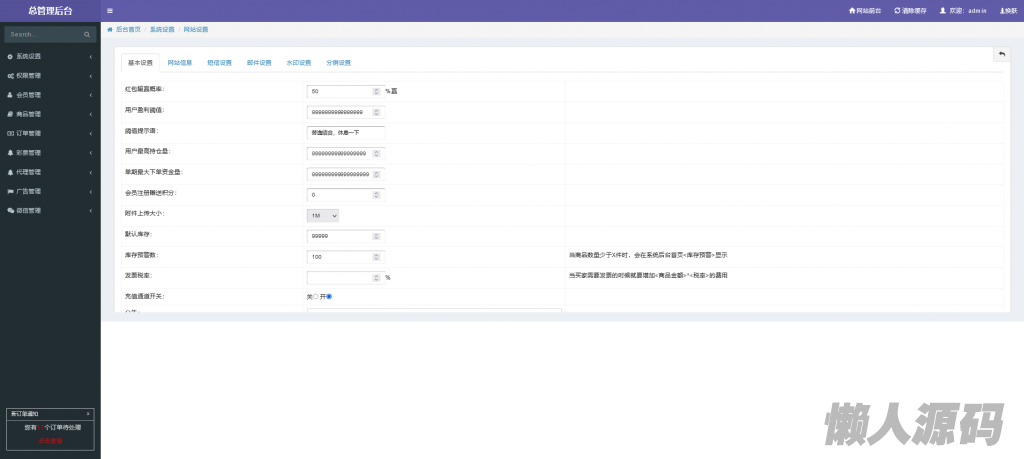The image size is (1024, 459).
Task: Expand the 订单管理 sidebar menu
Action: pos(50,133)
